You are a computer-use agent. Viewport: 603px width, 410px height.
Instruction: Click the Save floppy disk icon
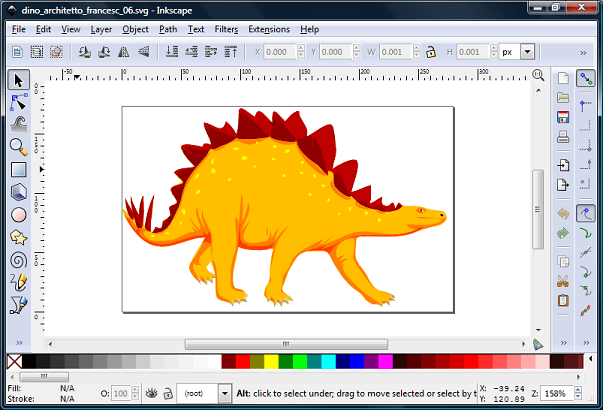point(563,117)
